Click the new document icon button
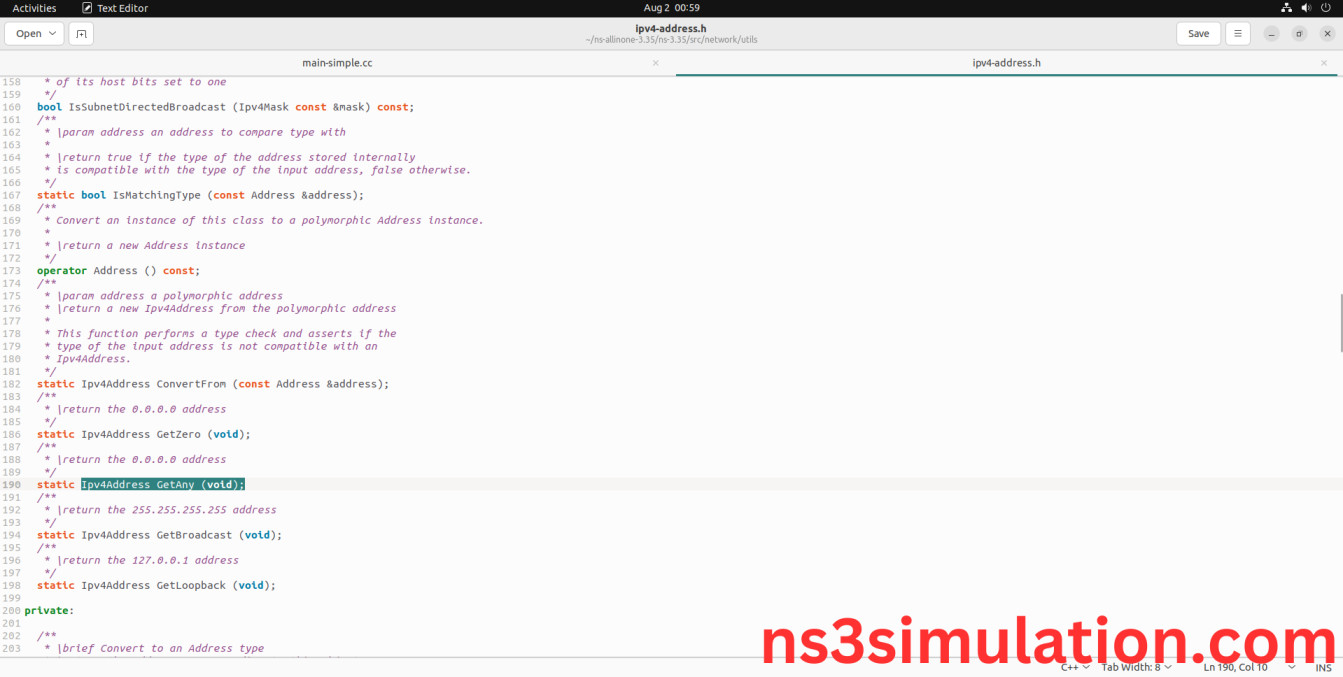 [81, 33]
